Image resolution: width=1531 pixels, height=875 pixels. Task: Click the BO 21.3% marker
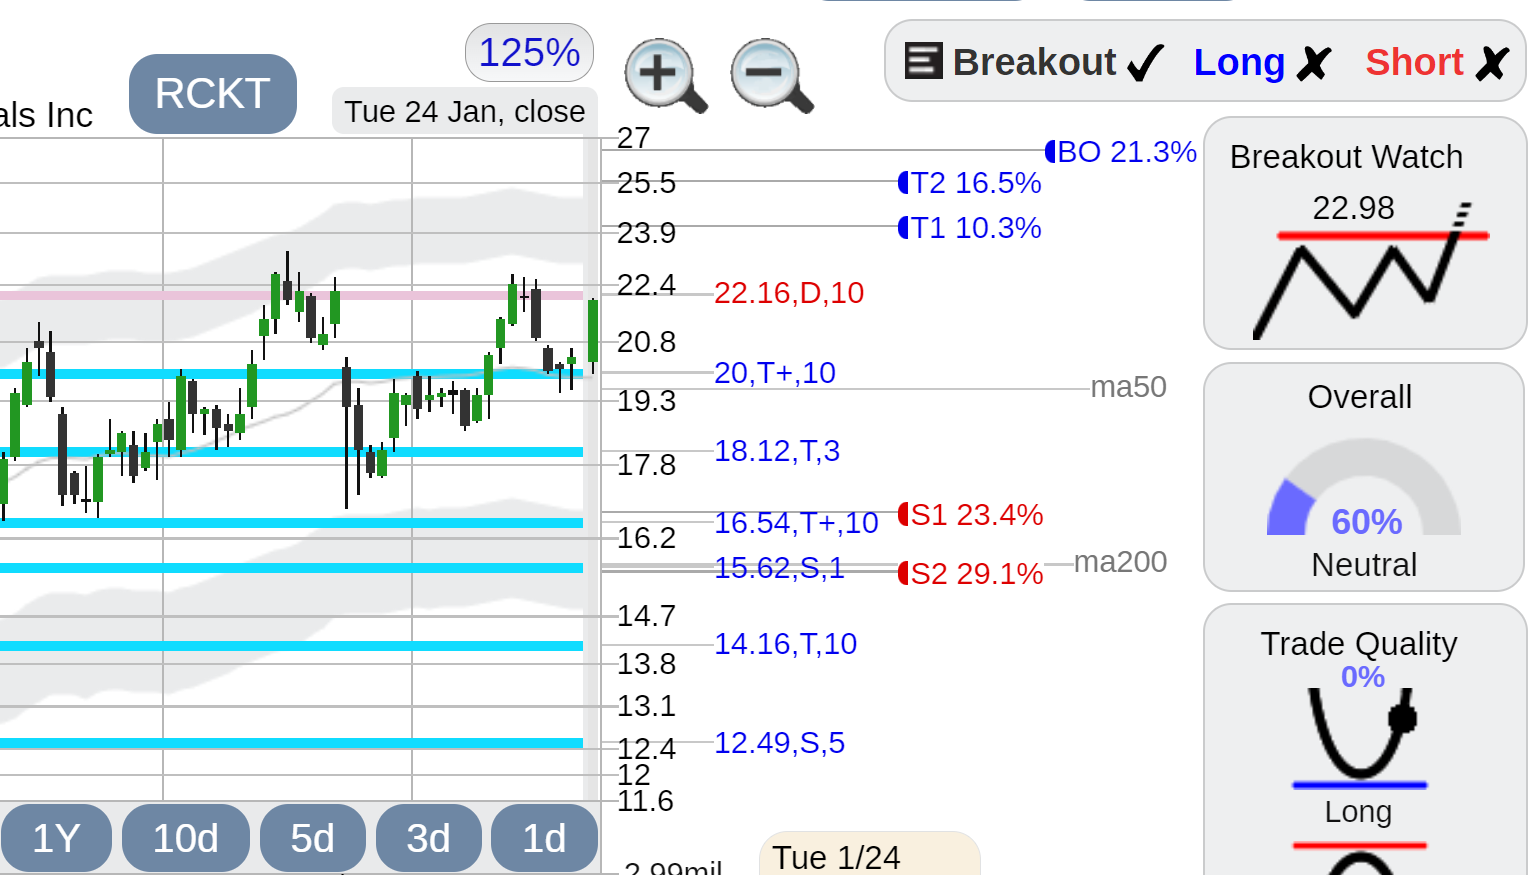[x=1121, y=152]
